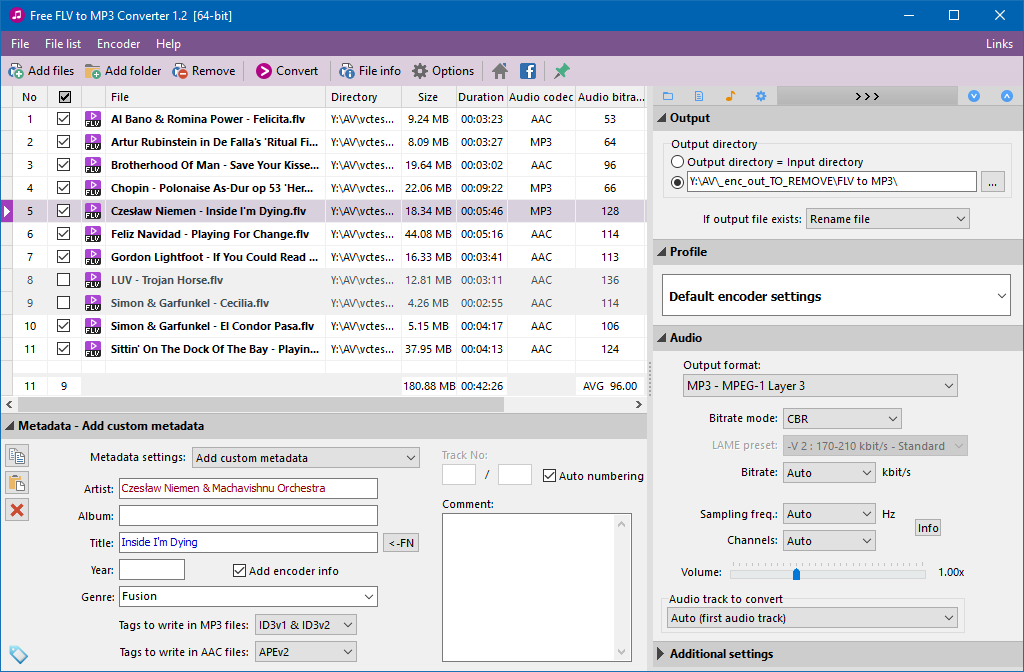This screenshot has width=1024, height=672.
Task: Open the Encoder menu
Action: pos(118,44)
